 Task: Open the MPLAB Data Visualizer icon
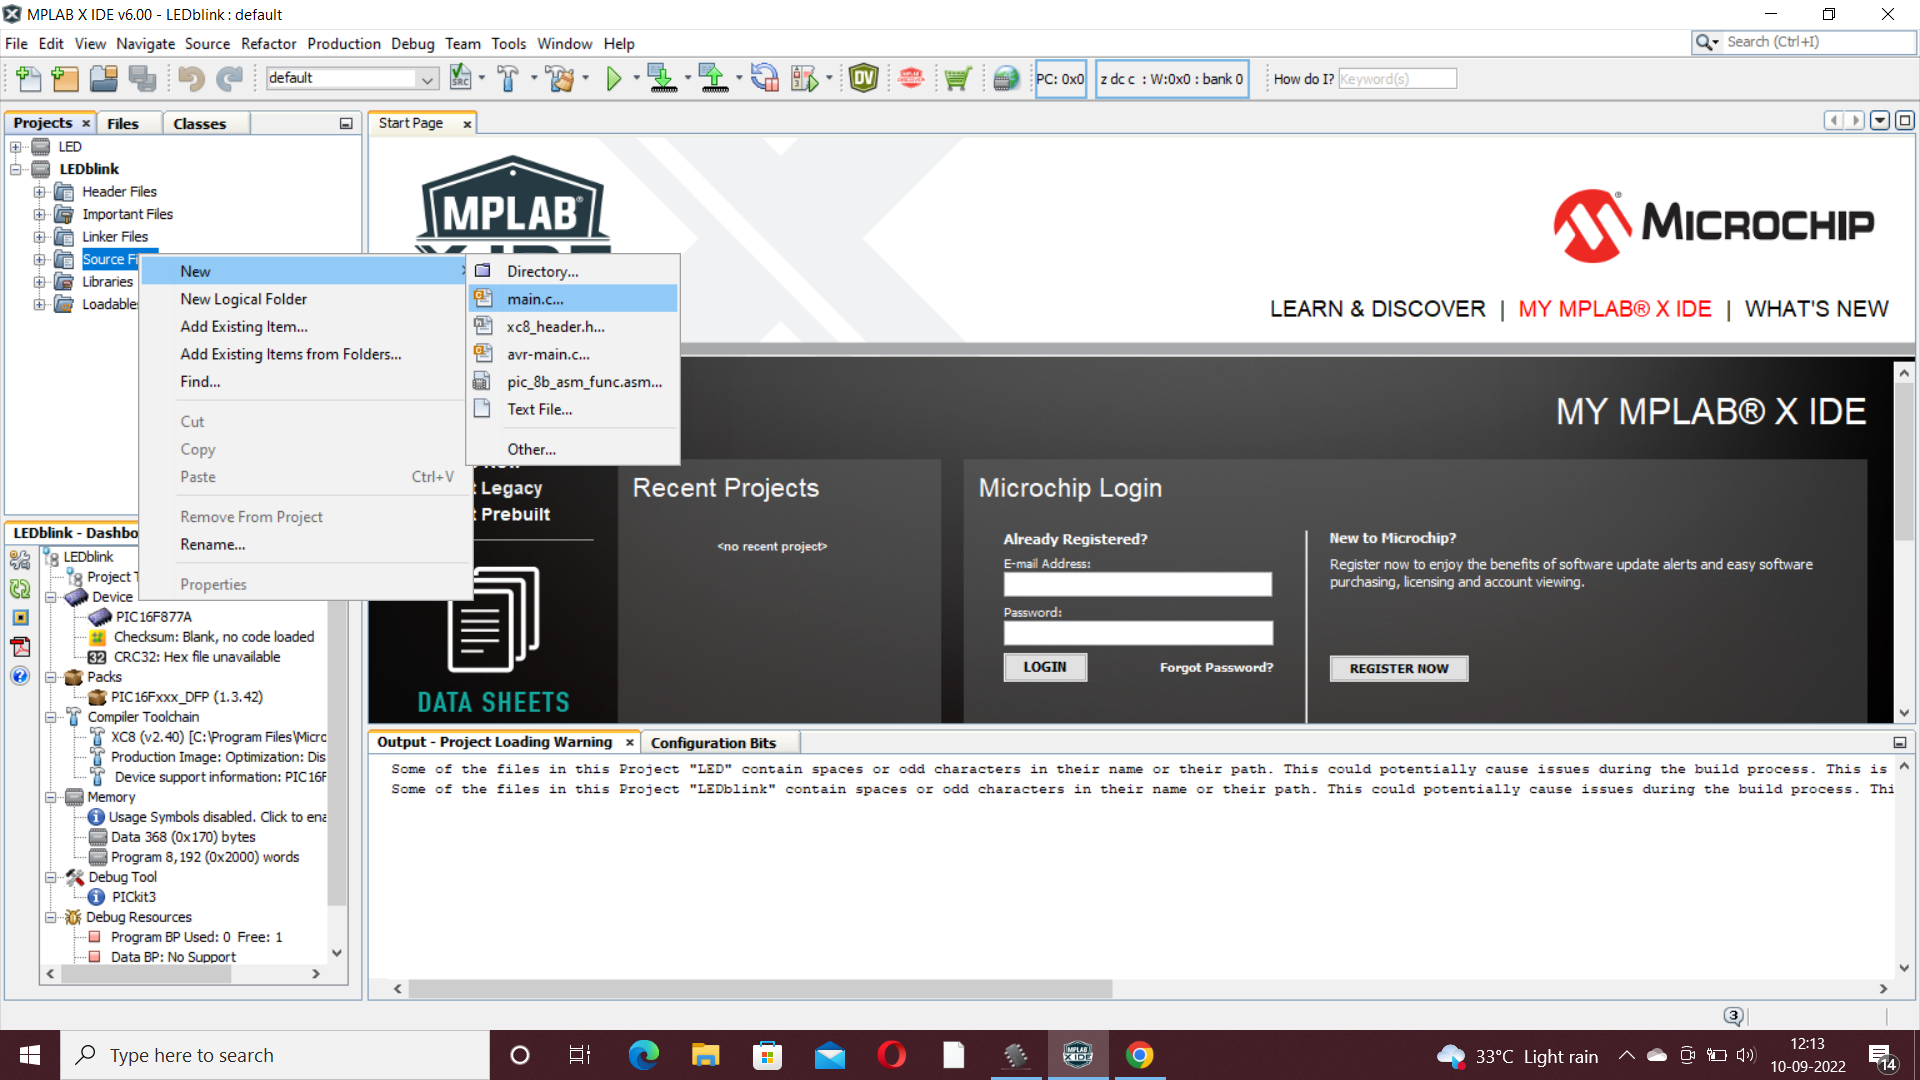click(863, 78)
